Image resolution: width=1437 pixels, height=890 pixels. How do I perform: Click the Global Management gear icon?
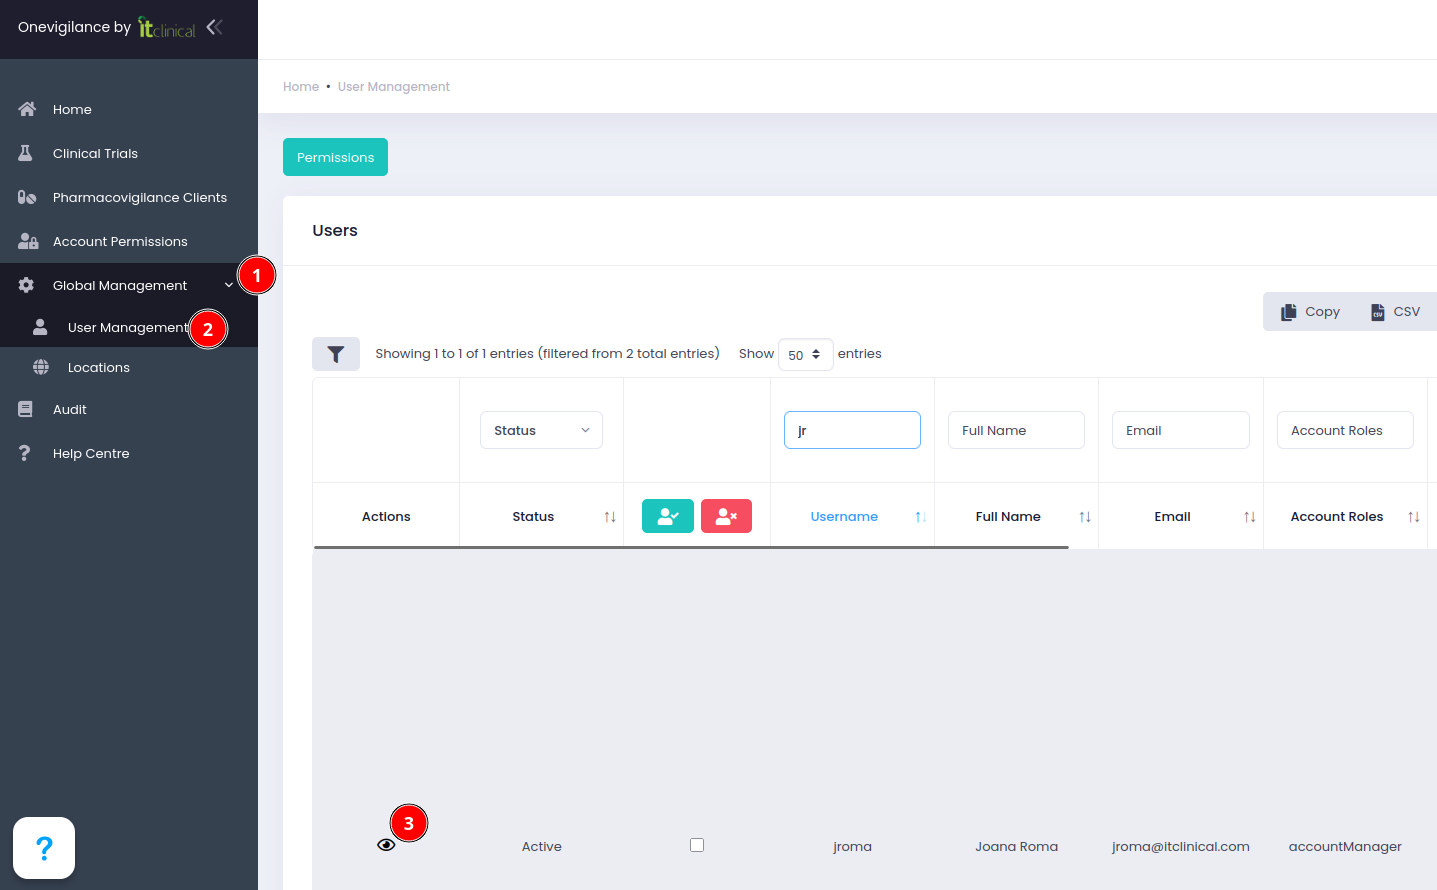point(26,285)
